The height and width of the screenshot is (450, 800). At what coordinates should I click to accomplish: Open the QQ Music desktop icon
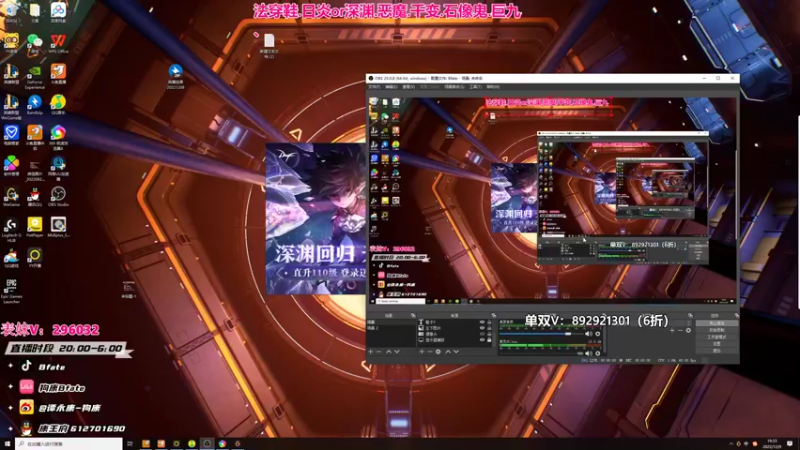(x=58, y=105)
